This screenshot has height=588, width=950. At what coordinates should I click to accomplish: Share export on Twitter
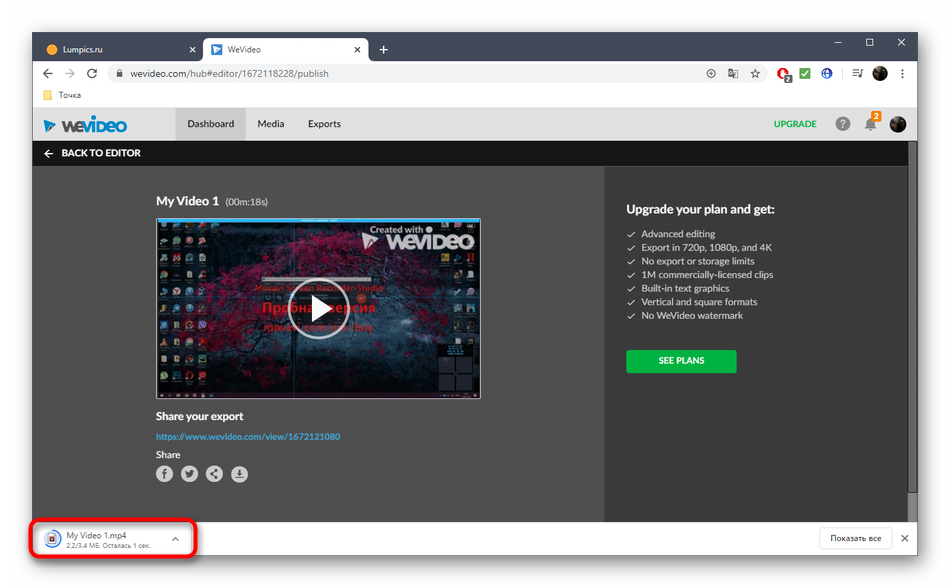190,474
